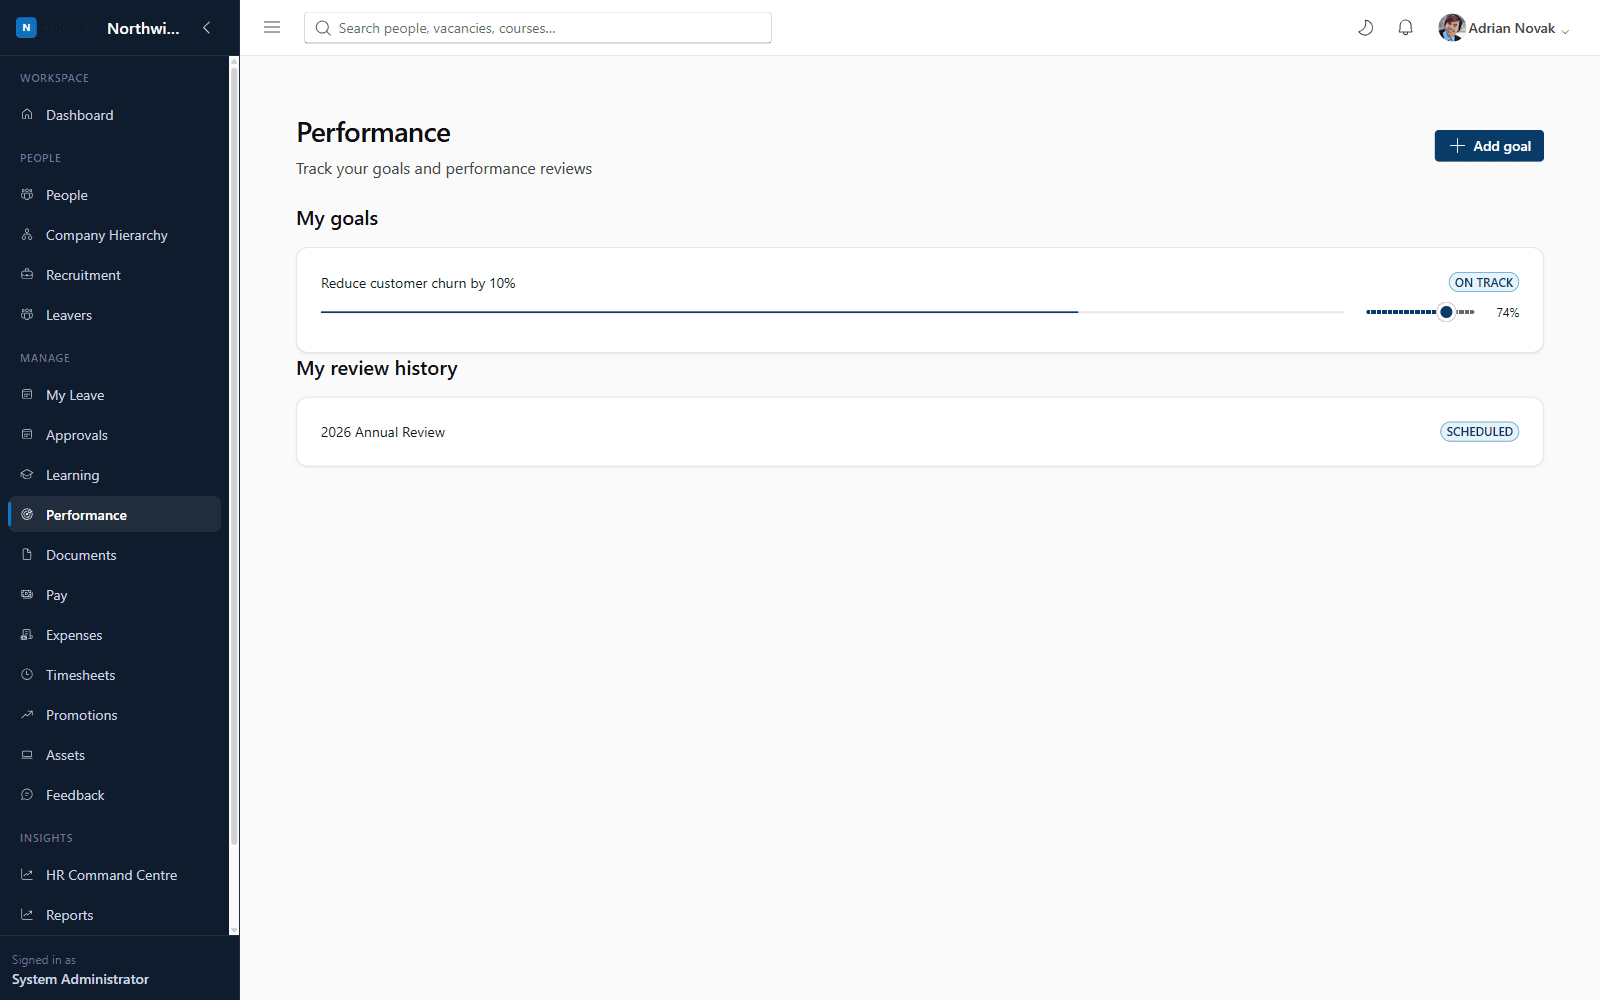1600x1000 pixels.
Task: Click the Dashboard home icon
Action: [x=27, y=115]
